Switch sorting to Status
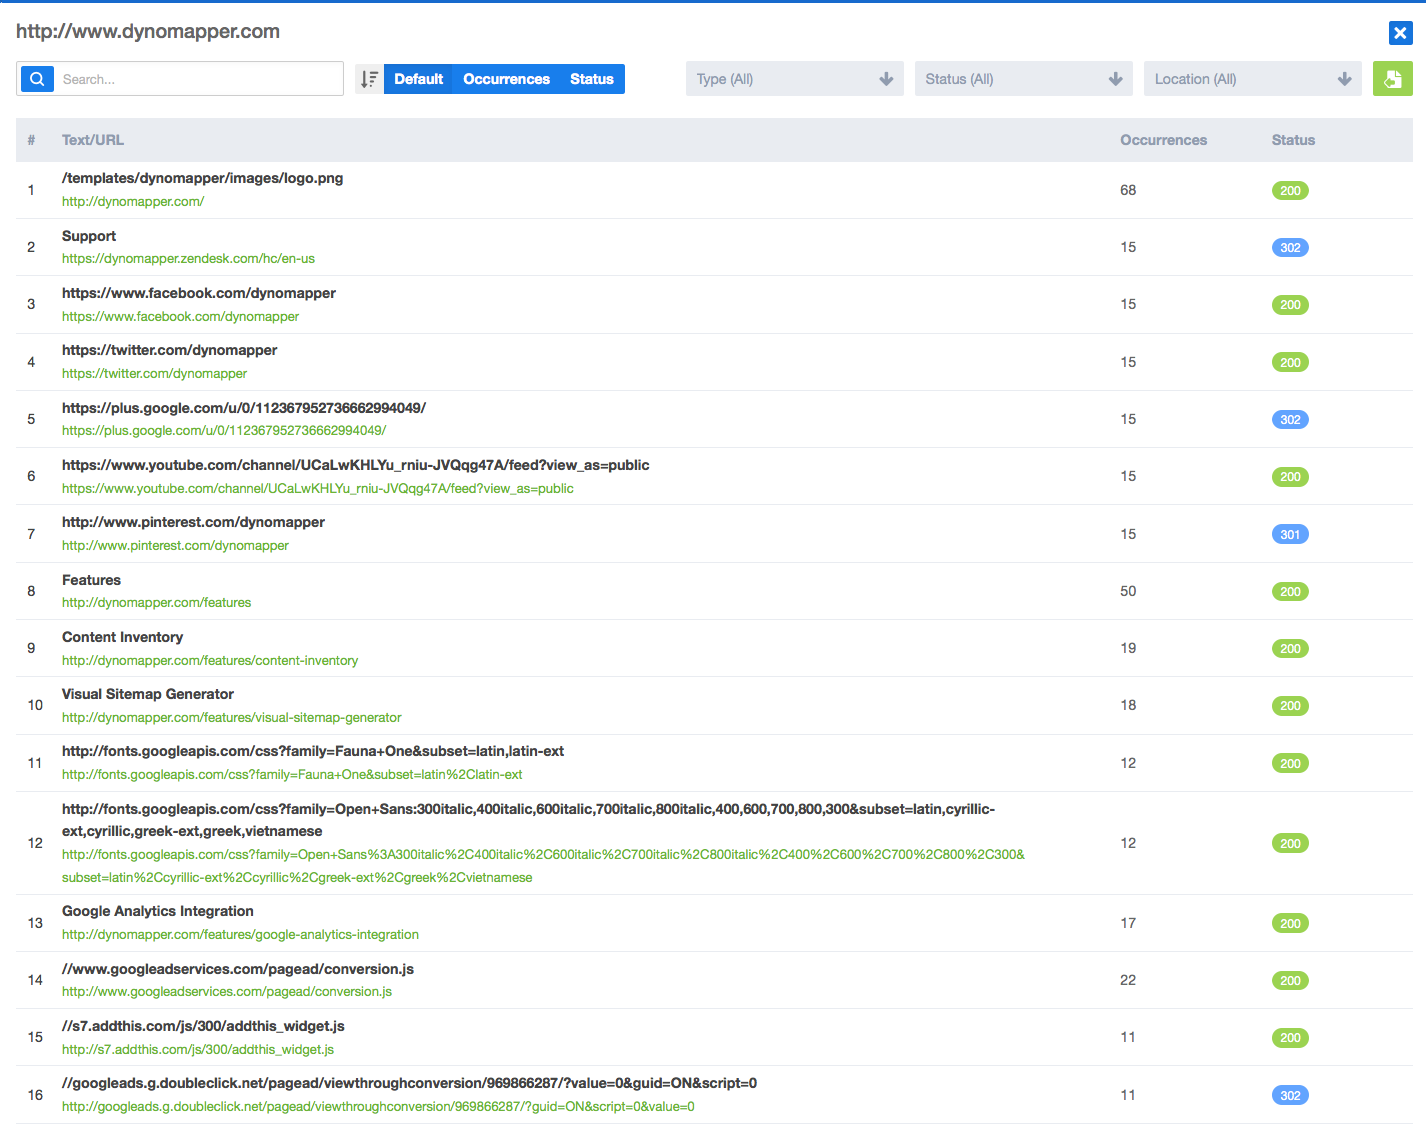This screenshot has width=1426, height=1124. tap(592, 79)
